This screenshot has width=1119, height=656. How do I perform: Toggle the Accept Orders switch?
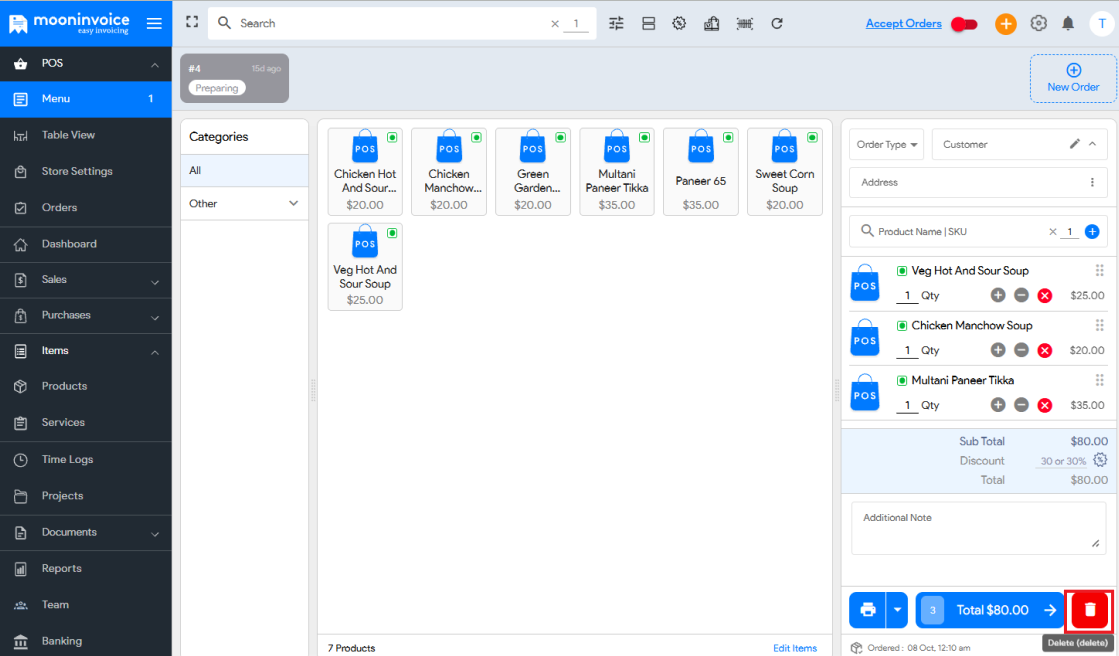(x=964, y=24)
